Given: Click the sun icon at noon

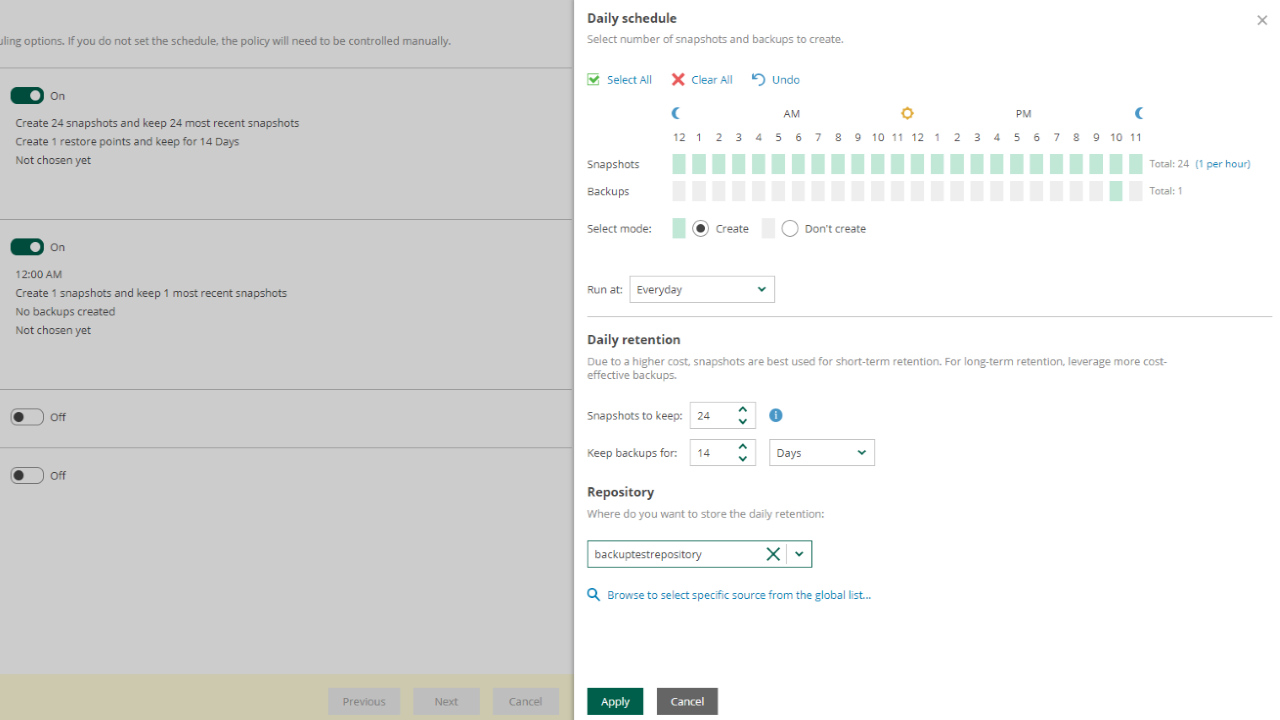Looking at the screenshot, I should [907, 114].
